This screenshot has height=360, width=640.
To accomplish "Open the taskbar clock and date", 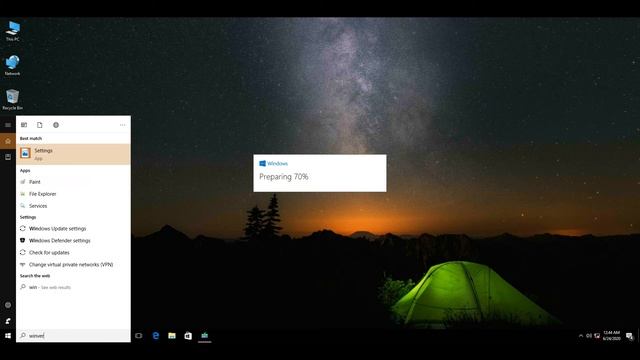I will [x=611, y=336].
